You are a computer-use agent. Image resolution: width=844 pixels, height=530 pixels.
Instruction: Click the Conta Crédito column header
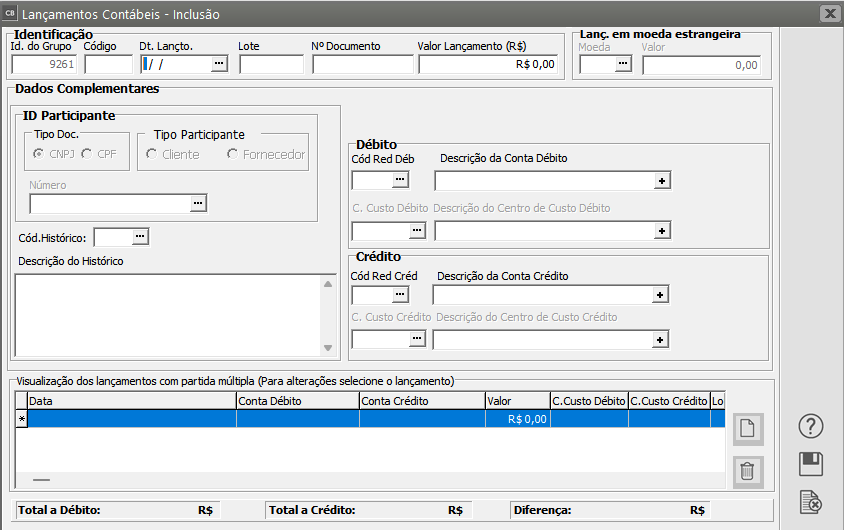pos(420,400)
